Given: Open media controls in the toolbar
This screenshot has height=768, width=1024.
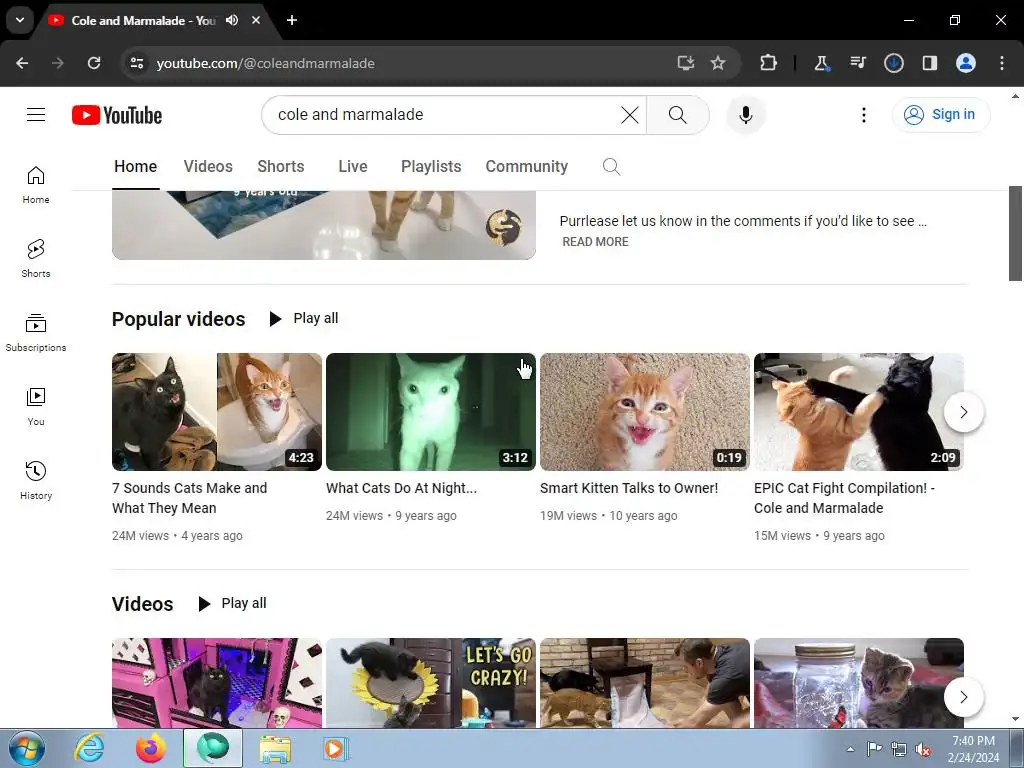Looking at the screenshot, I should pyautogui.click(x=857, y=63).
